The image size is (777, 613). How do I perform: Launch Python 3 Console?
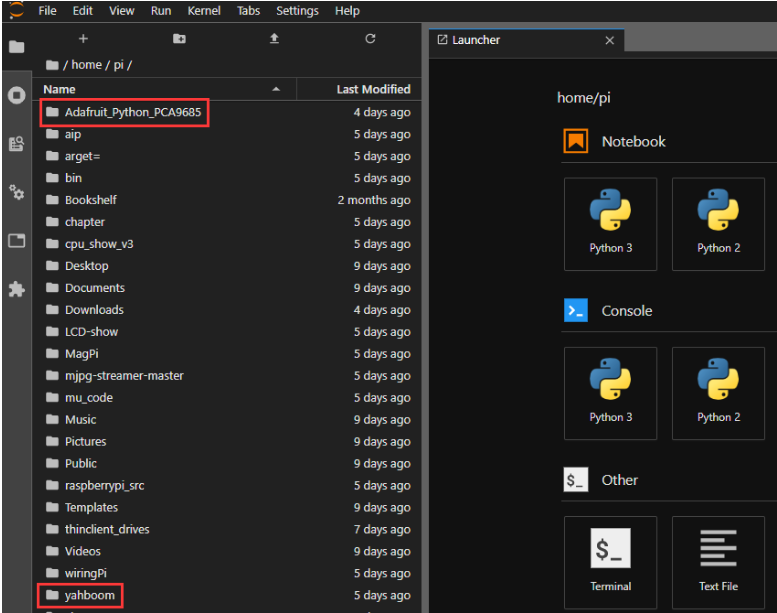(610, 393)
